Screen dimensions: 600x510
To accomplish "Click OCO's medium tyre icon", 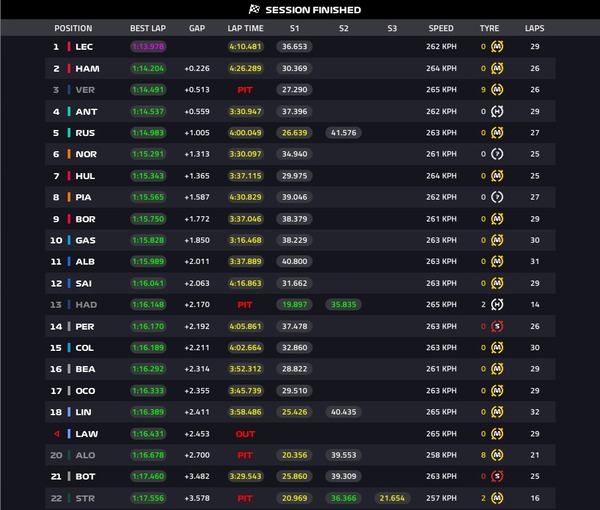I will pos(497,391).
